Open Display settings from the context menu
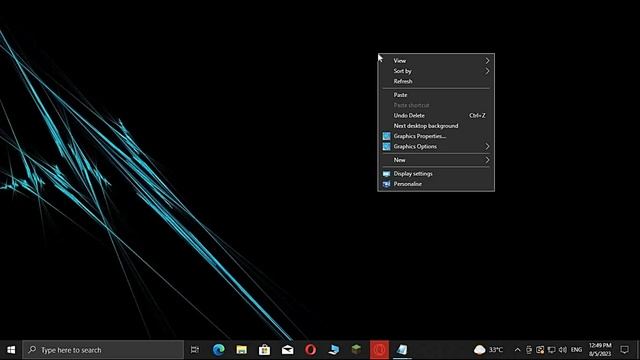This screenshot has height=360, width=640. click(436, 173)
